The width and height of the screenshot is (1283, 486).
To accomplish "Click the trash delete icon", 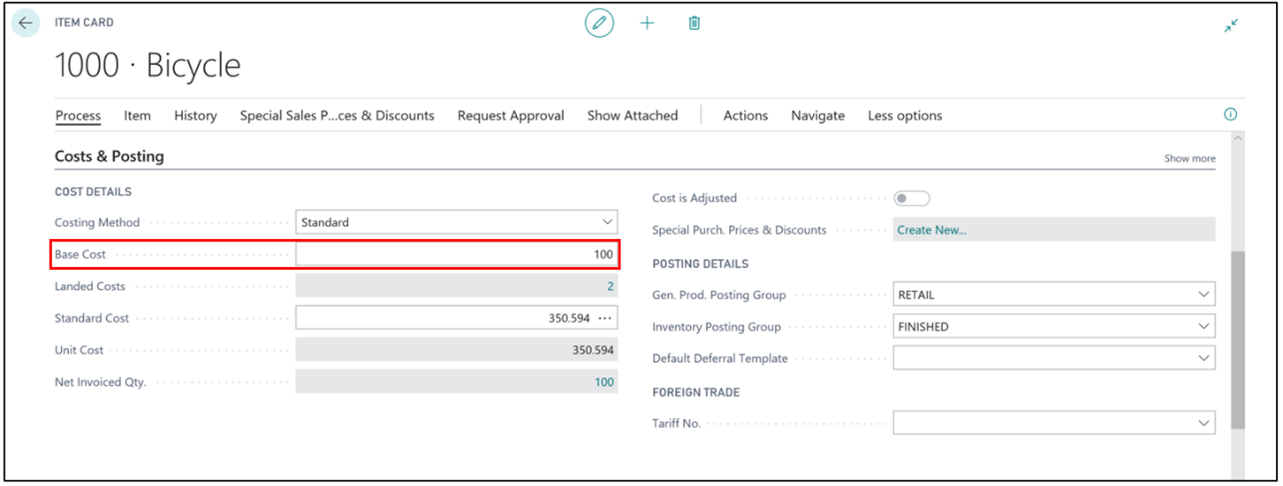I will coord(694,23).
